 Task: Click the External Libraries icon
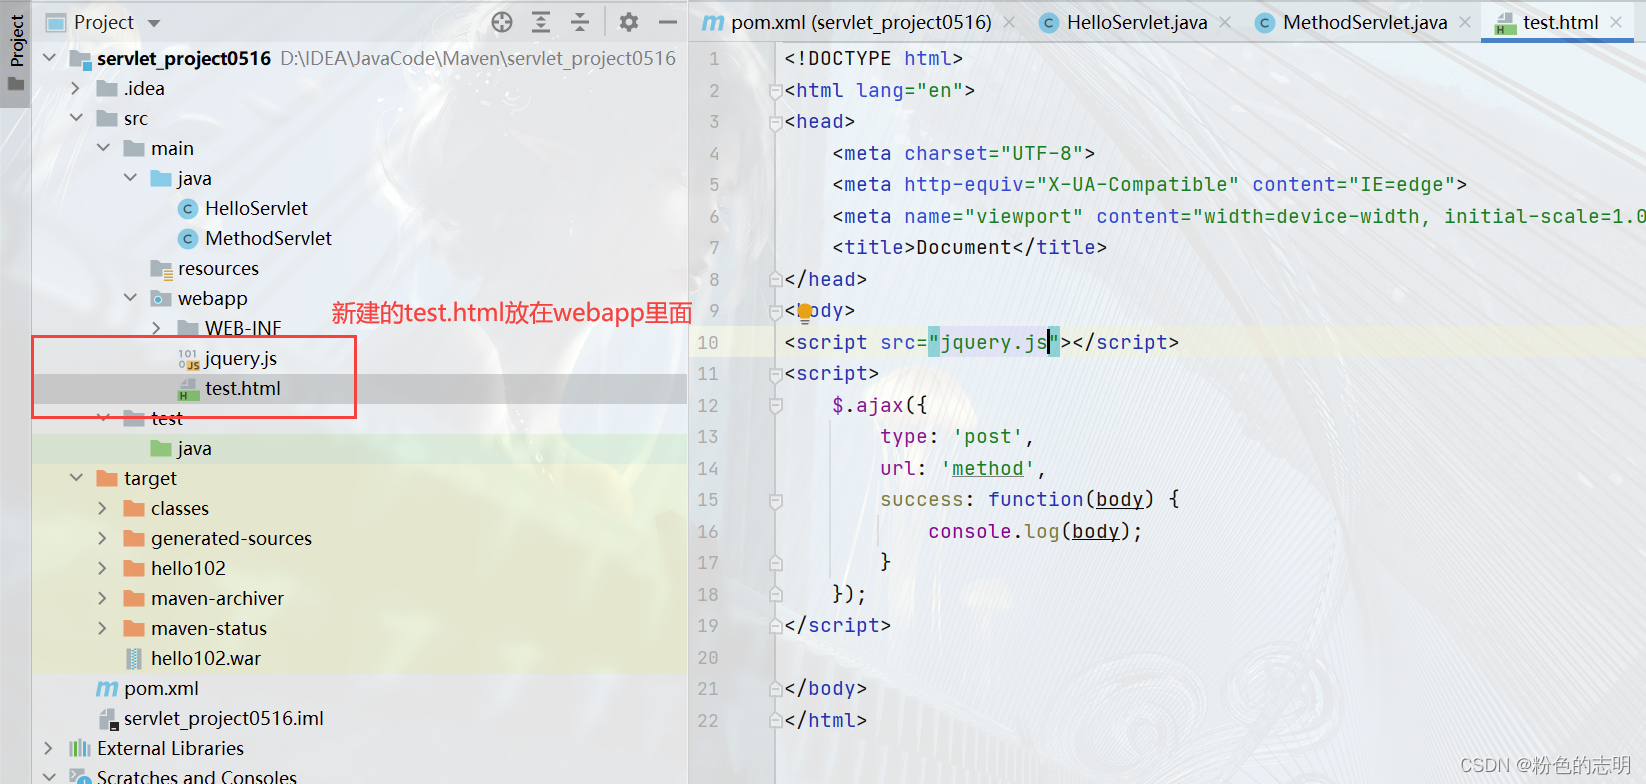[x=80, y=748]
